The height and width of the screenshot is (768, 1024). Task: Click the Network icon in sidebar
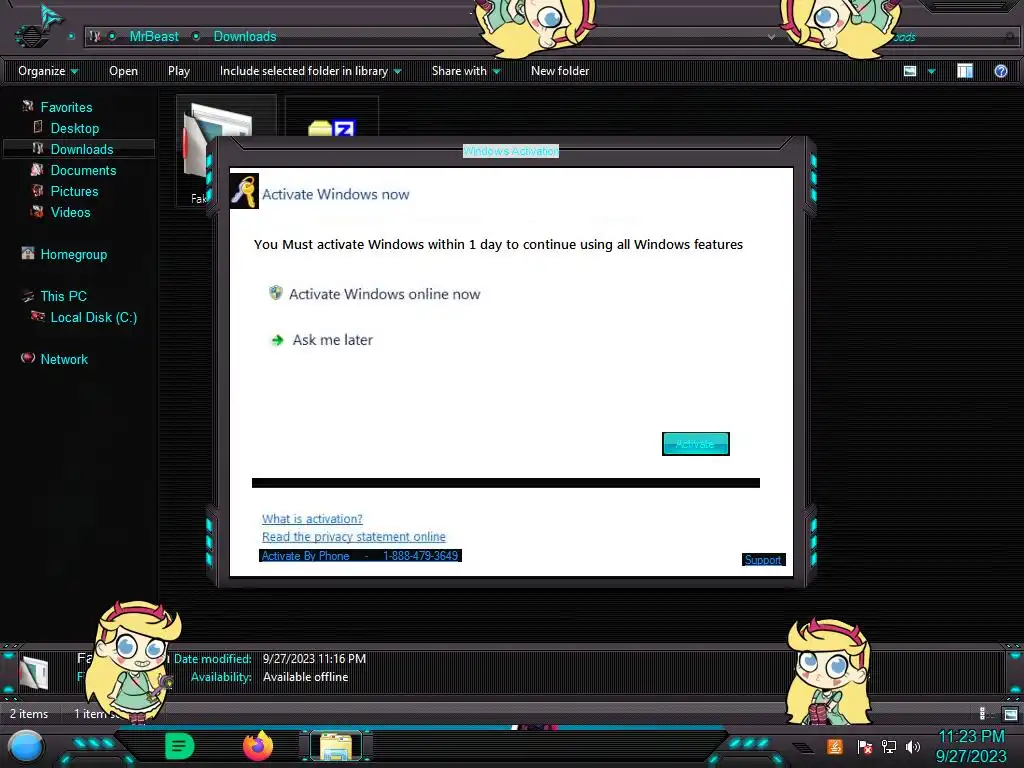27,358
